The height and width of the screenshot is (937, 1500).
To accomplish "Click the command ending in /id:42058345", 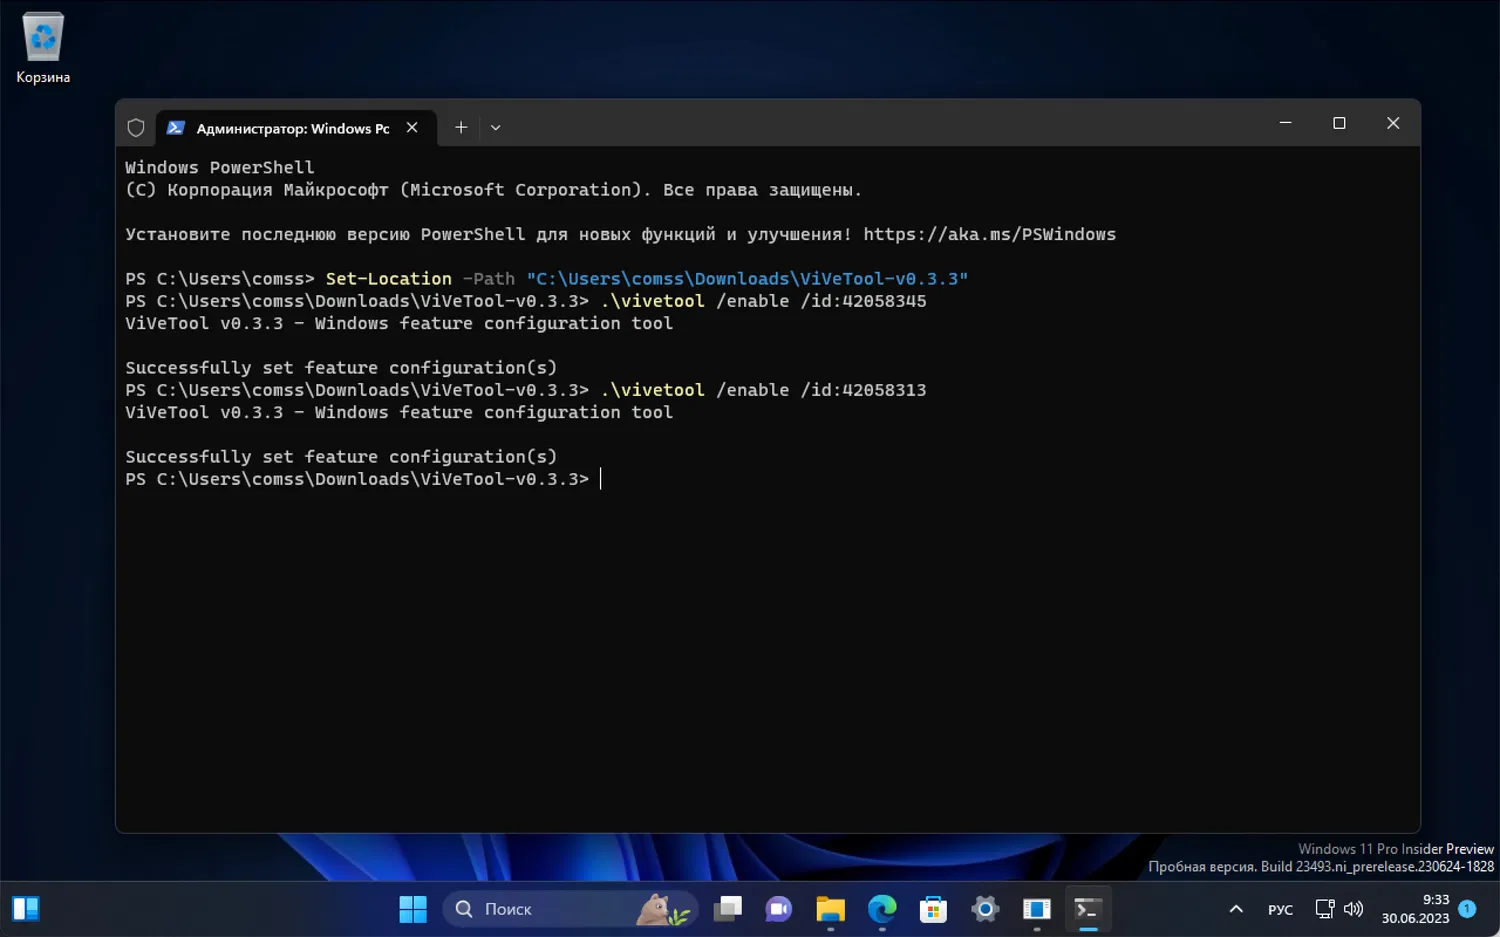I will coord(763,301).
